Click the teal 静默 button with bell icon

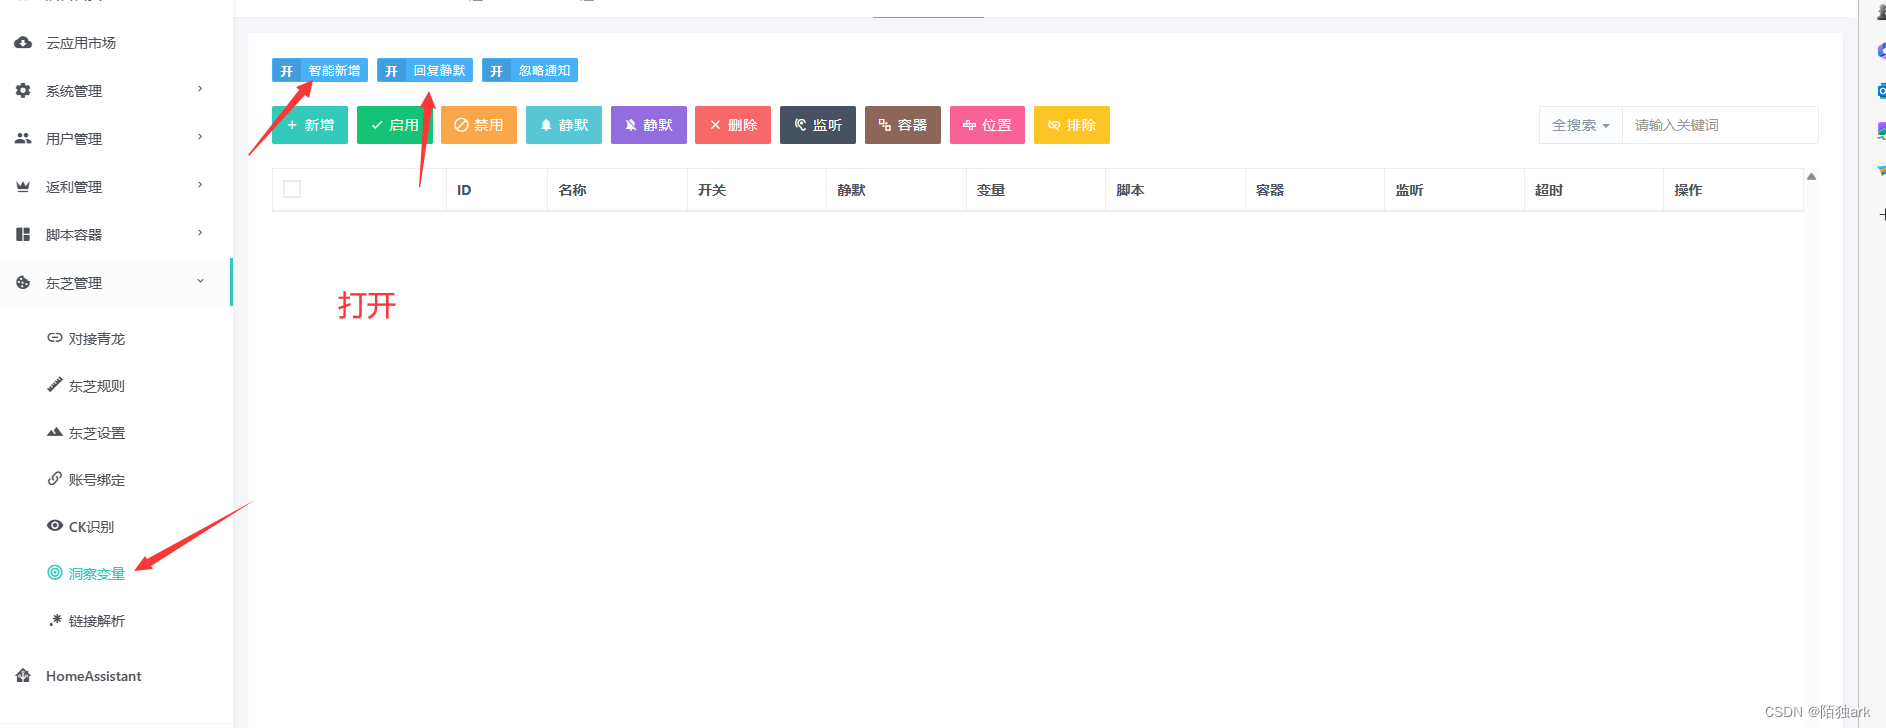(x=564, y=125)
